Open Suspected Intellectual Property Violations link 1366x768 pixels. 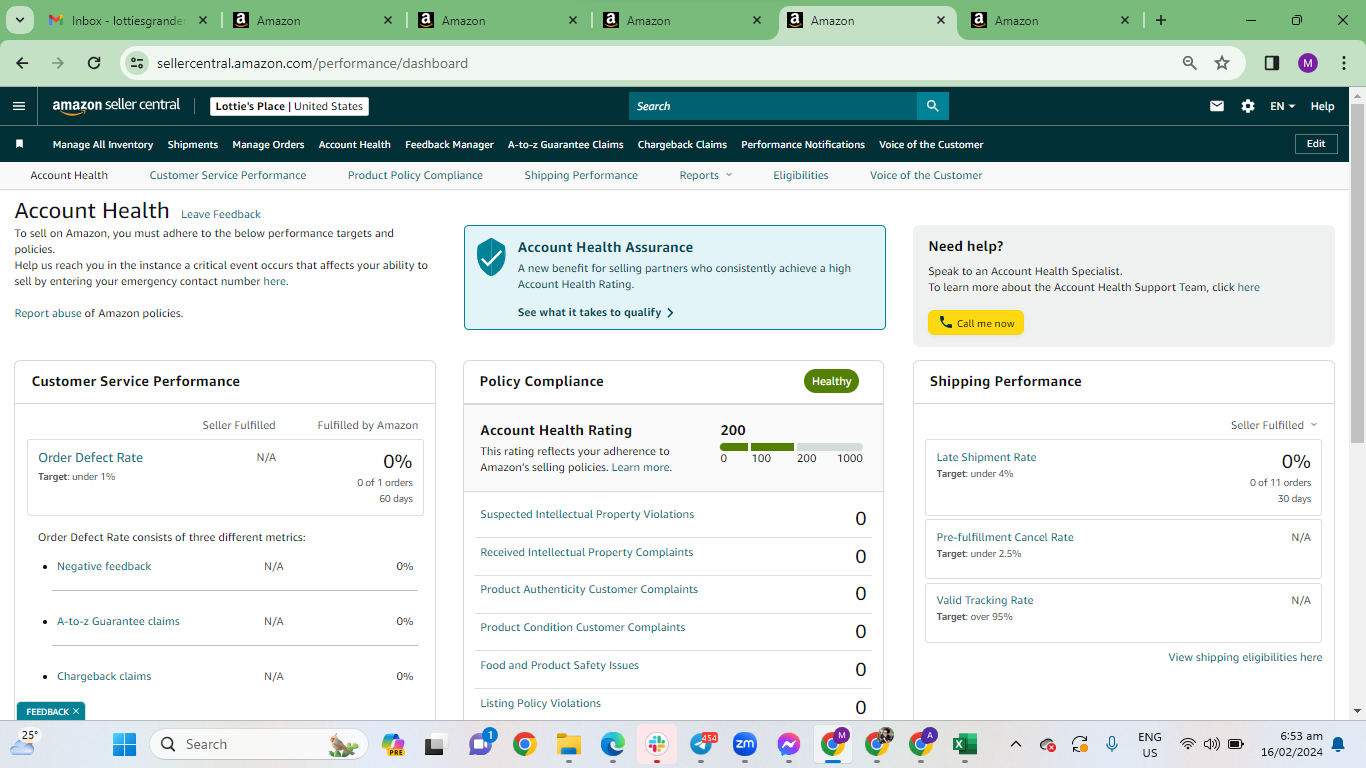tap(587, 514)
